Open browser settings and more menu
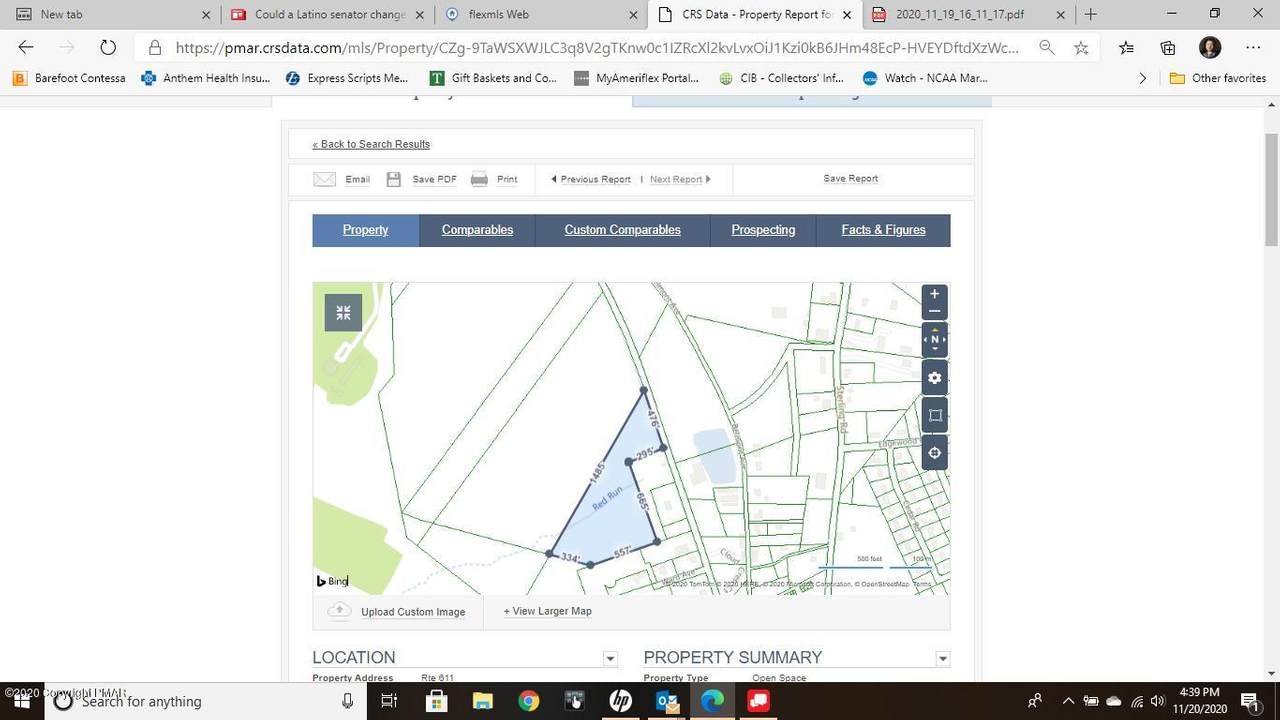Image resolution: width=1280 pixels, height=720 pixels. pyautogui.click(x=1253, y=47)
